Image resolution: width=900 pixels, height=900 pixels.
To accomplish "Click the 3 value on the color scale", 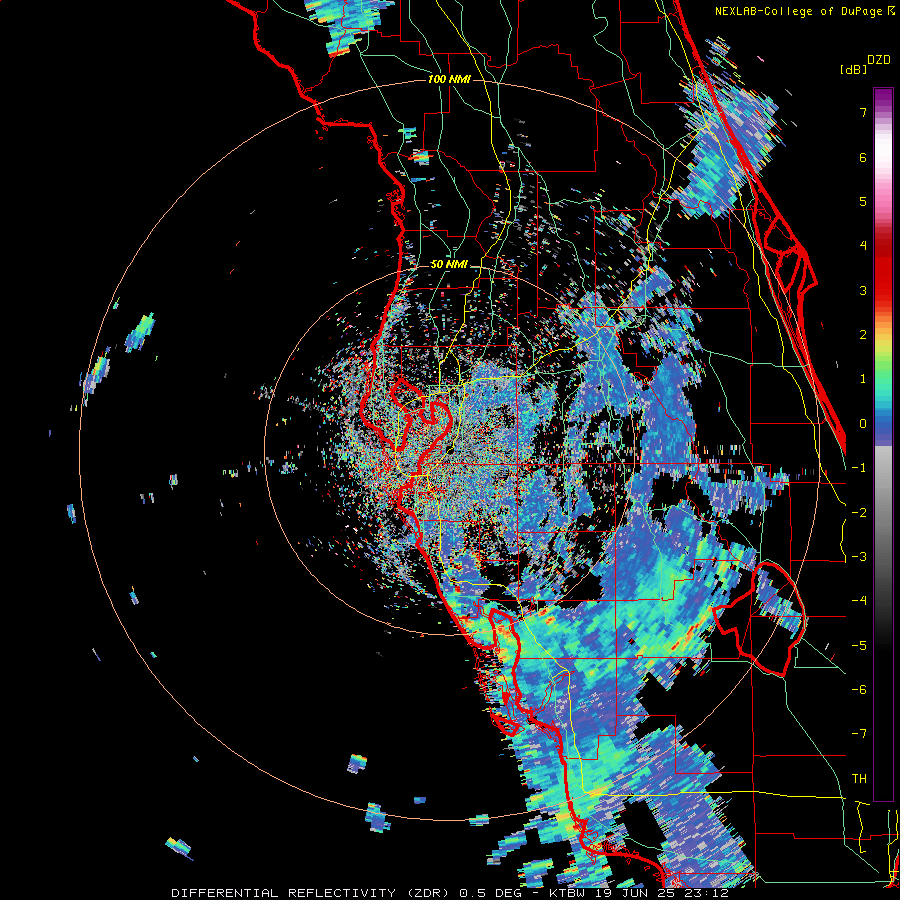I will pyautogui.click(x=863, y=290).
